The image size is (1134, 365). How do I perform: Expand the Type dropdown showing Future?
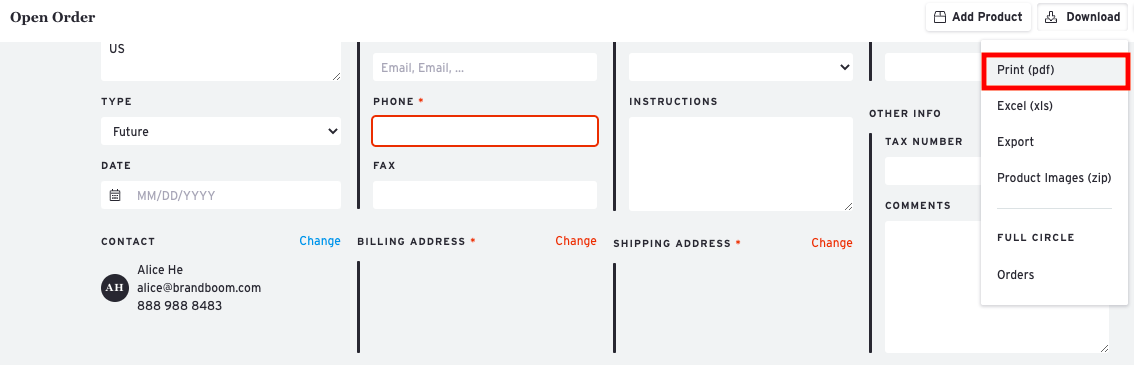(221, 132)
